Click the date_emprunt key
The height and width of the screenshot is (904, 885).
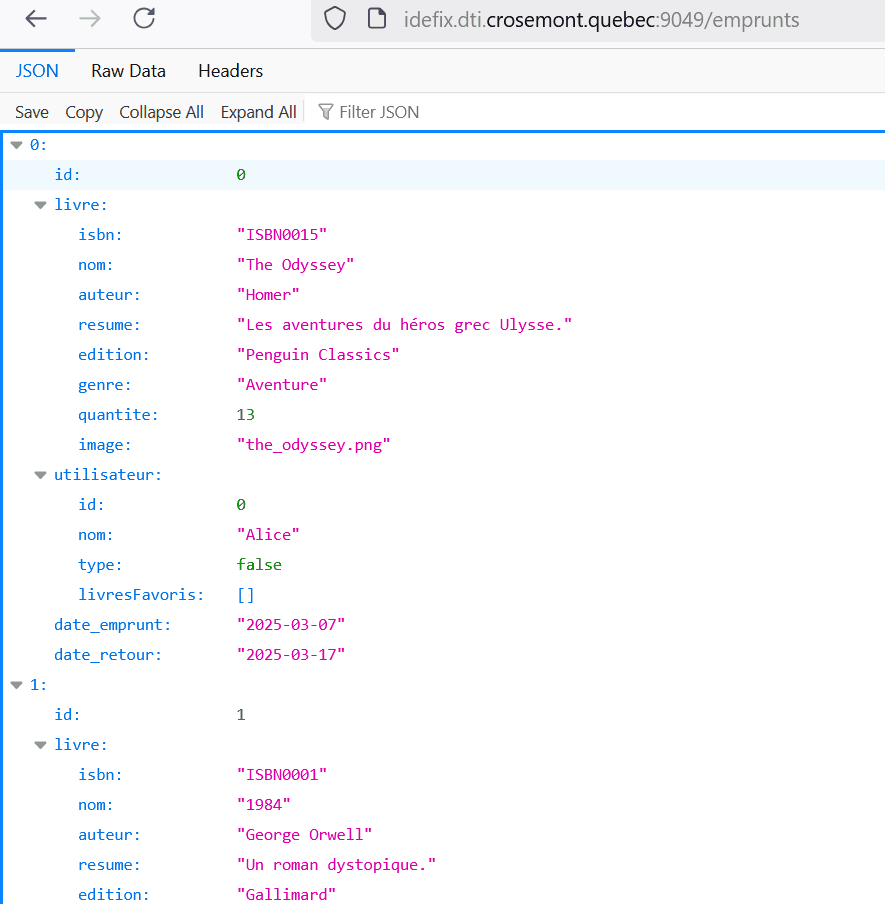(112, 625)
